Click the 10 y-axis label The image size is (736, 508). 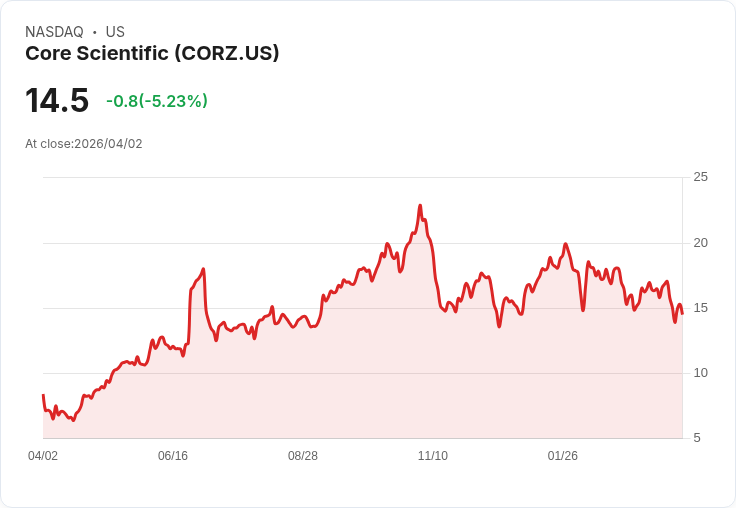700,372
